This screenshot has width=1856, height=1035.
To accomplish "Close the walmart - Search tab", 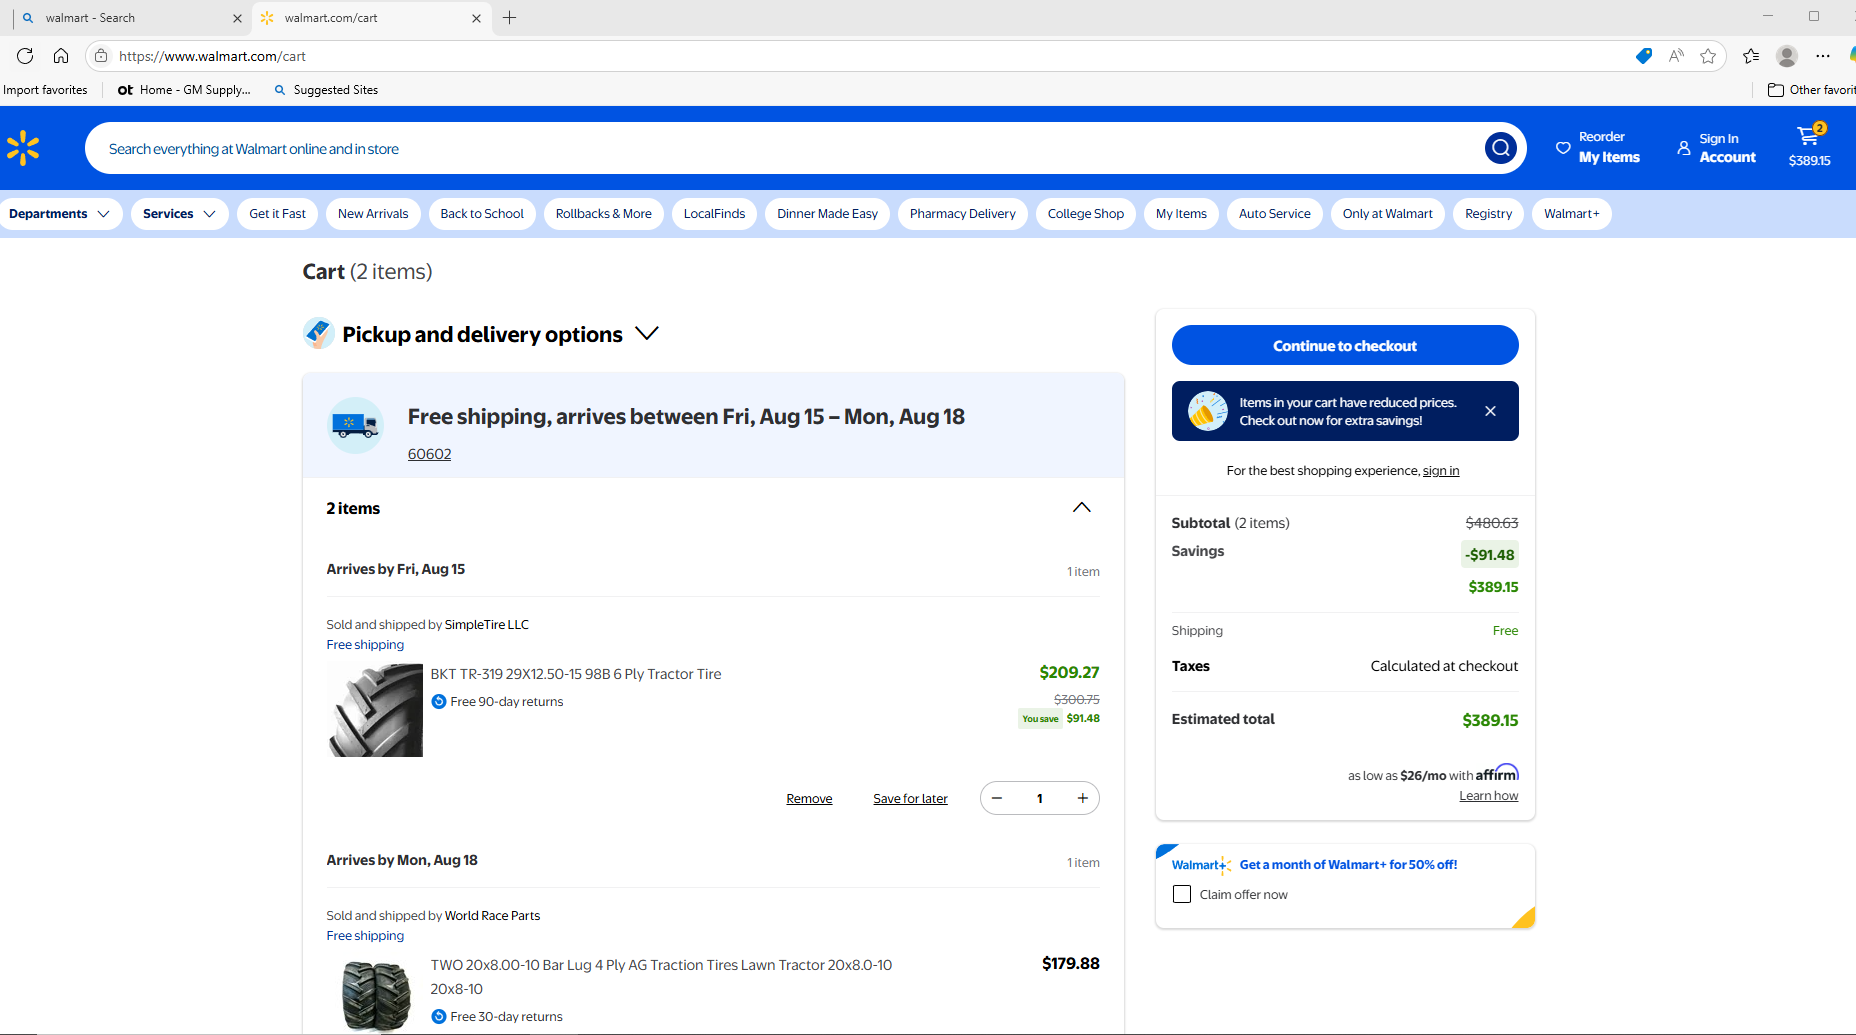I will click(237, 18).
